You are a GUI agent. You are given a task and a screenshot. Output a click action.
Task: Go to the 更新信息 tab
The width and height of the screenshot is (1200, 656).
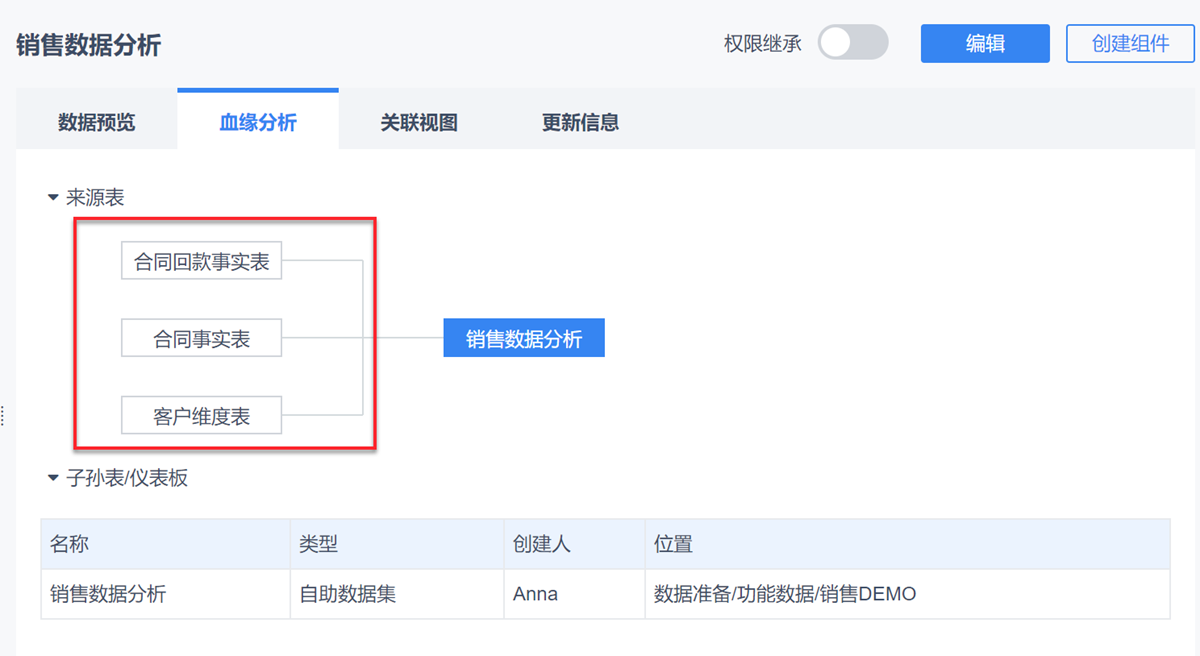point(580,122)
